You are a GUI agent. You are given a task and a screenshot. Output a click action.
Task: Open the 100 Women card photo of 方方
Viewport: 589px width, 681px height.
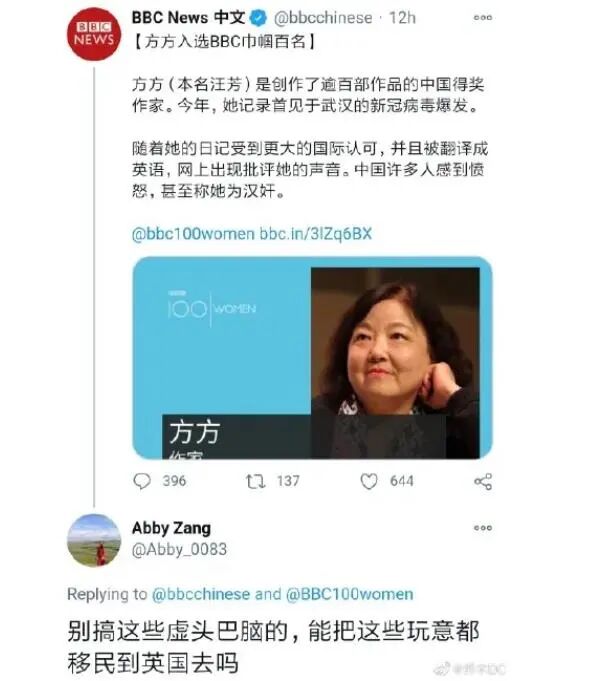[x=395, y=363]
